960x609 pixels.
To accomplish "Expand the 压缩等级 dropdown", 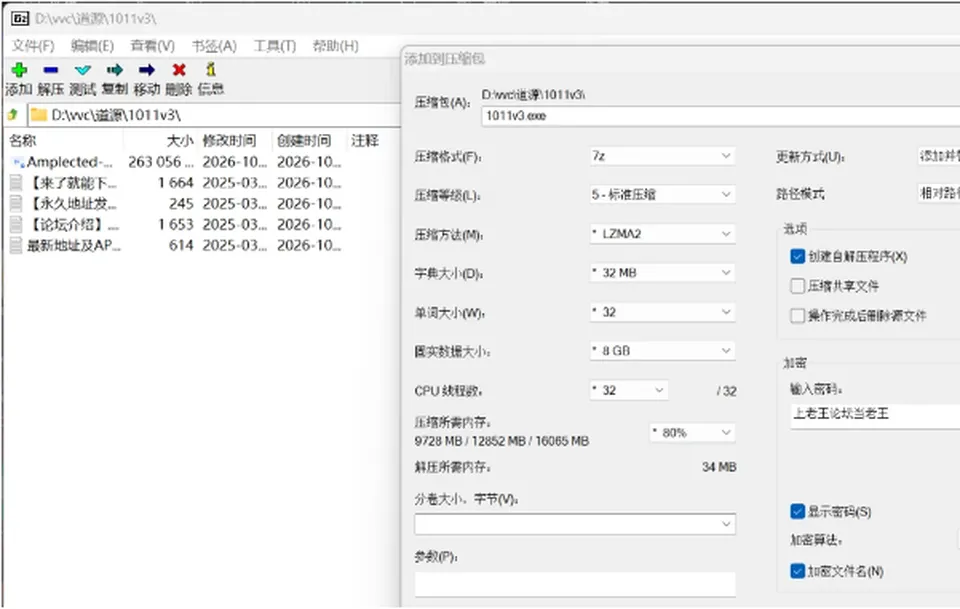I will [662, 195].
